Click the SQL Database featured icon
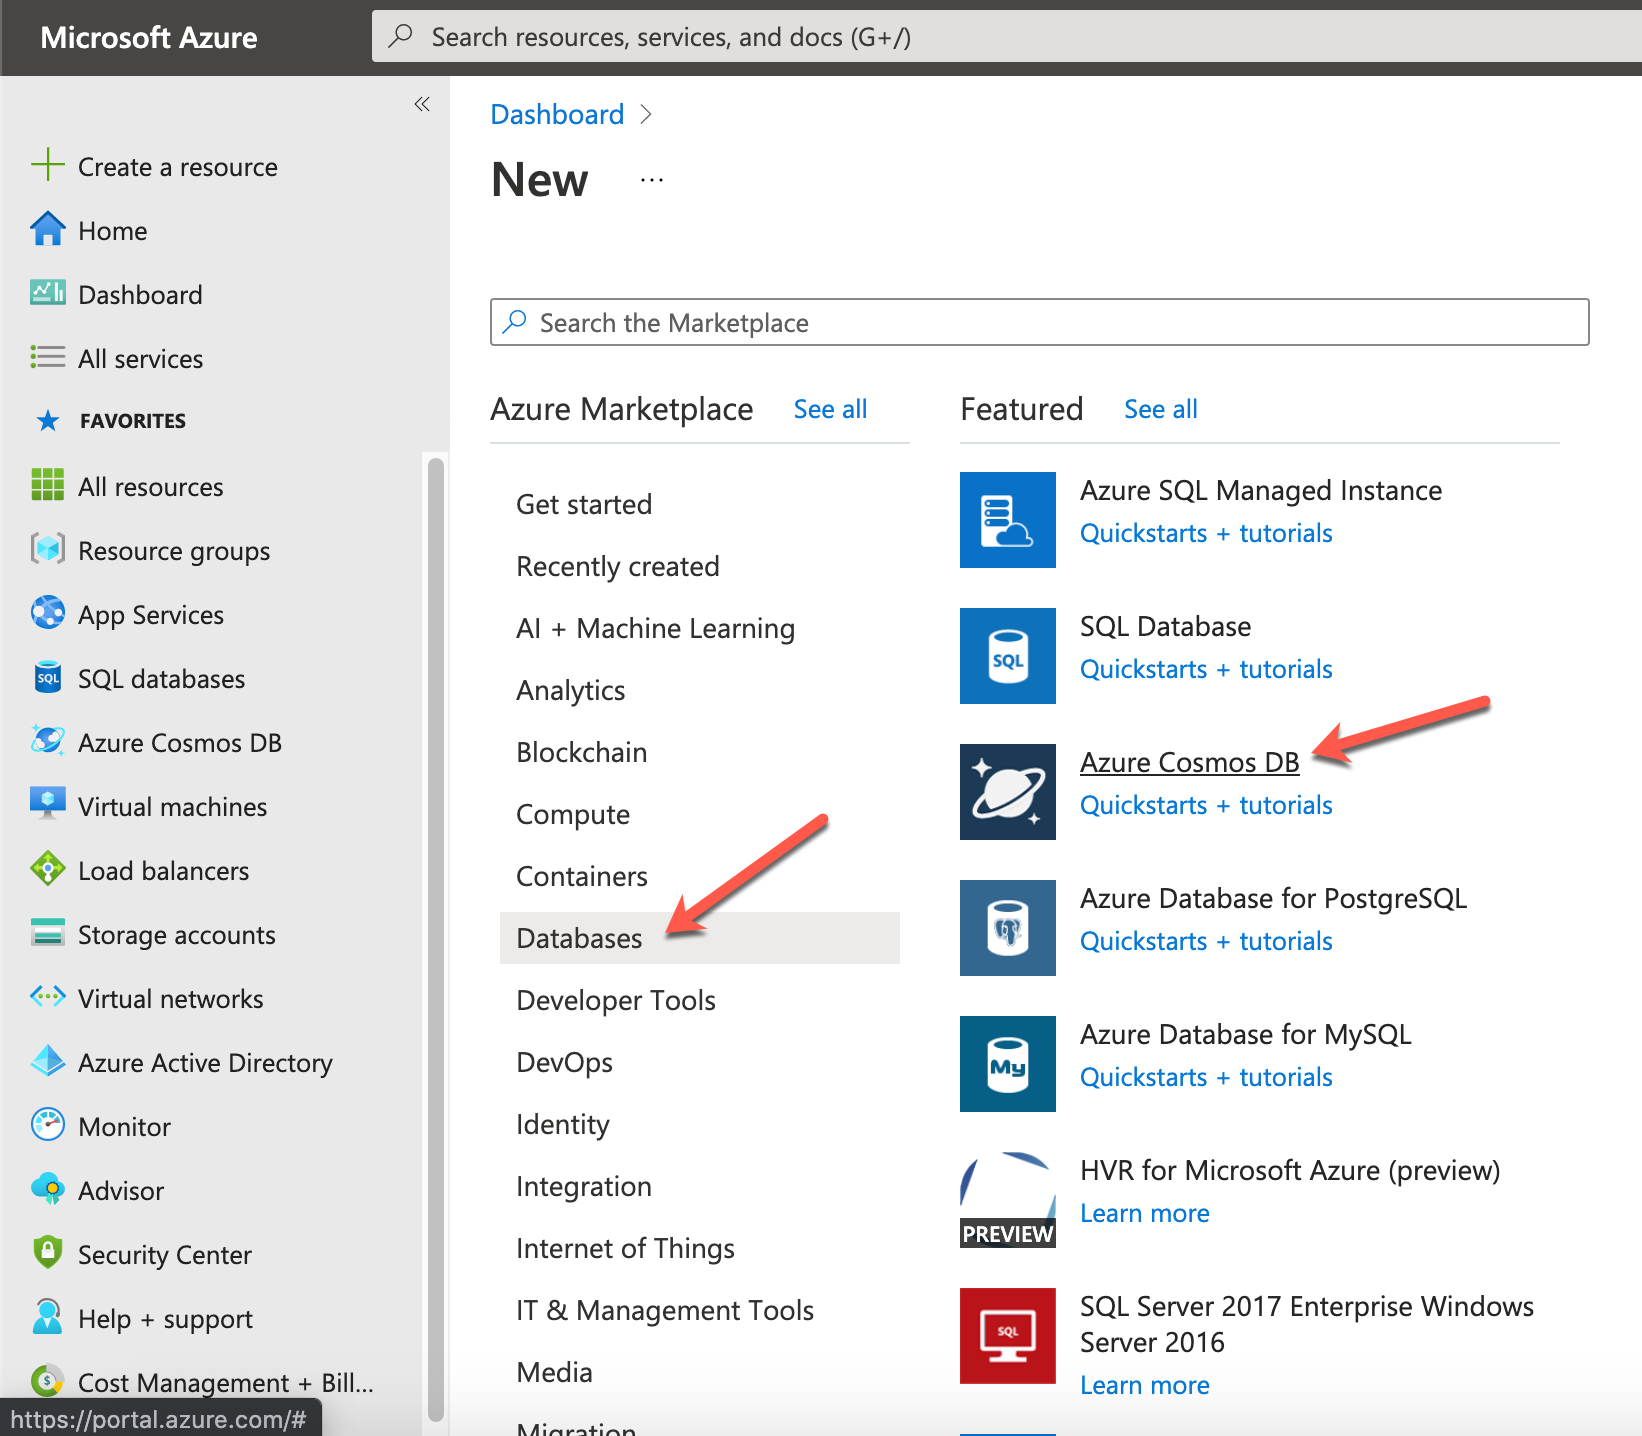Viewport: 1642px width, 1436px height. (x=1007, y=656)
